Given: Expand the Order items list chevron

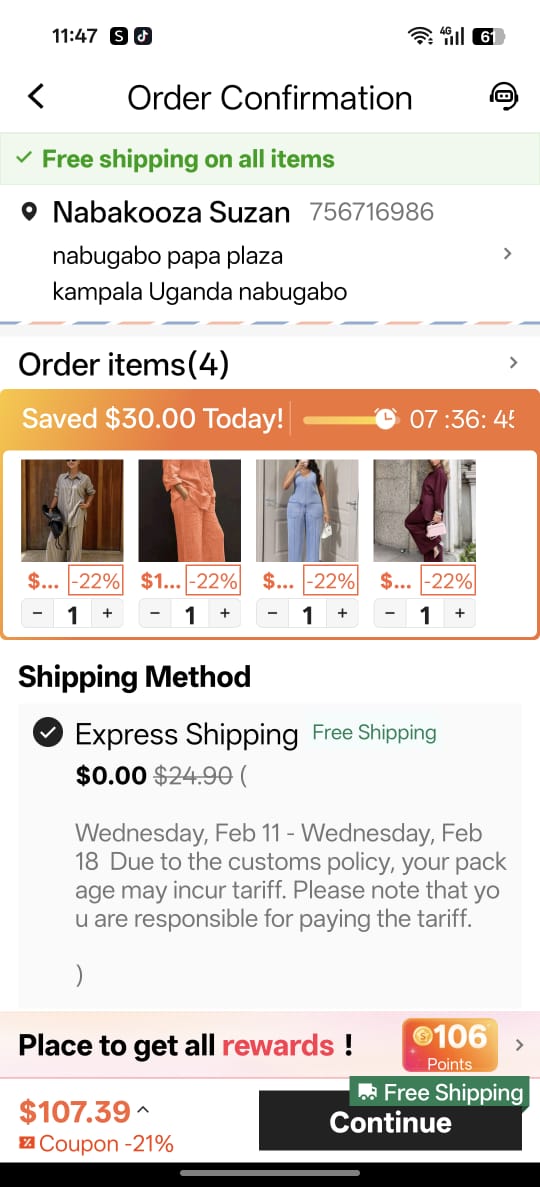Looking at the screenshot, I should 513,363.
